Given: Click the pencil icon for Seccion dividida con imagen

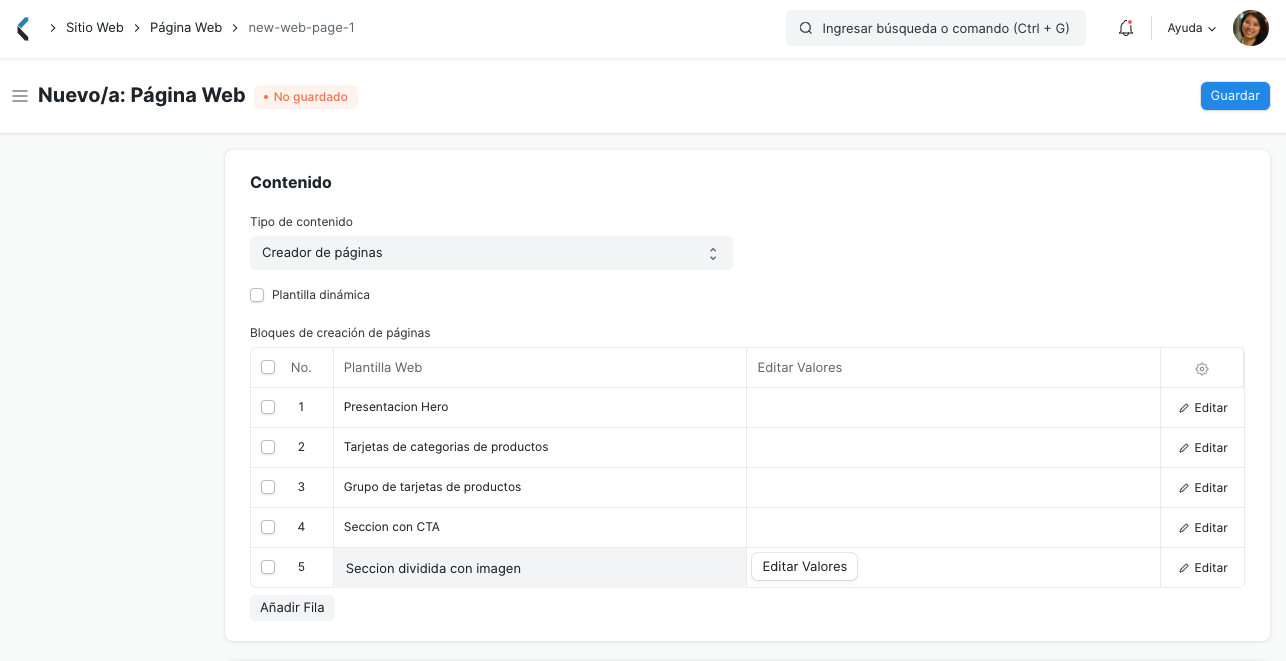Looking at the screenshot, I should coord(1183,567).
